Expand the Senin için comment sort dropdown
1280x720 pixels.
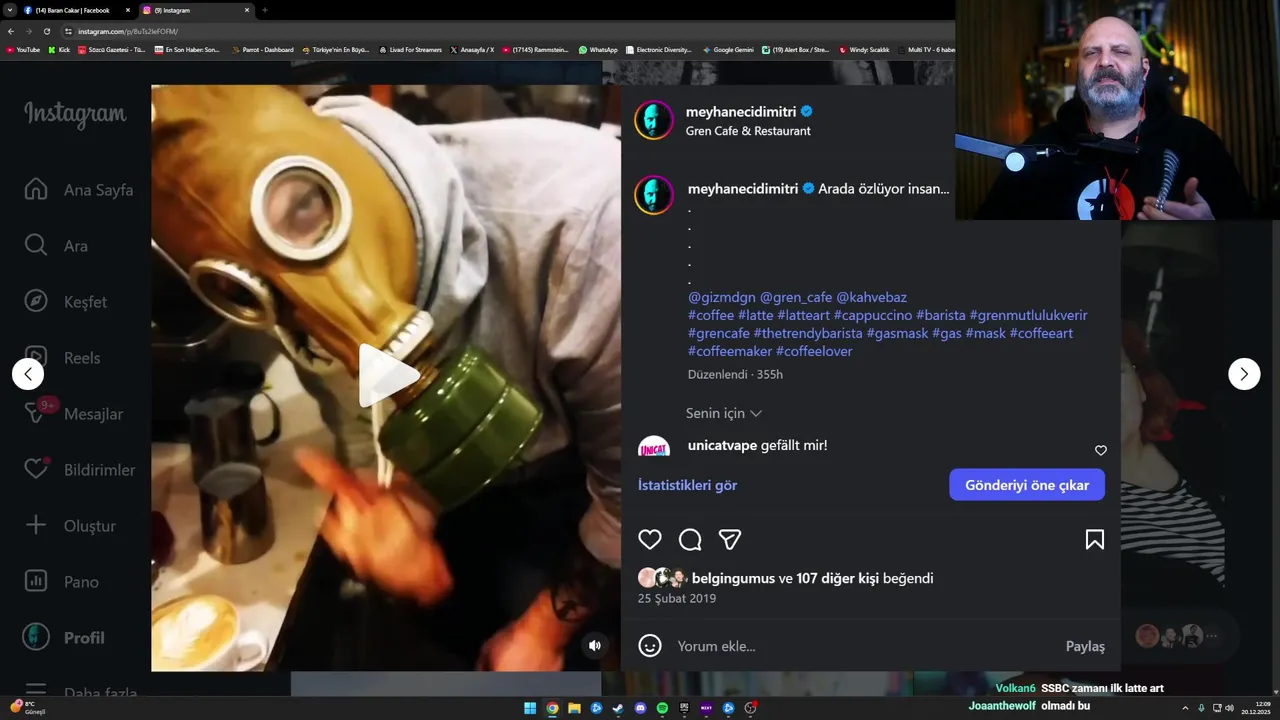[x=724, y=413]
